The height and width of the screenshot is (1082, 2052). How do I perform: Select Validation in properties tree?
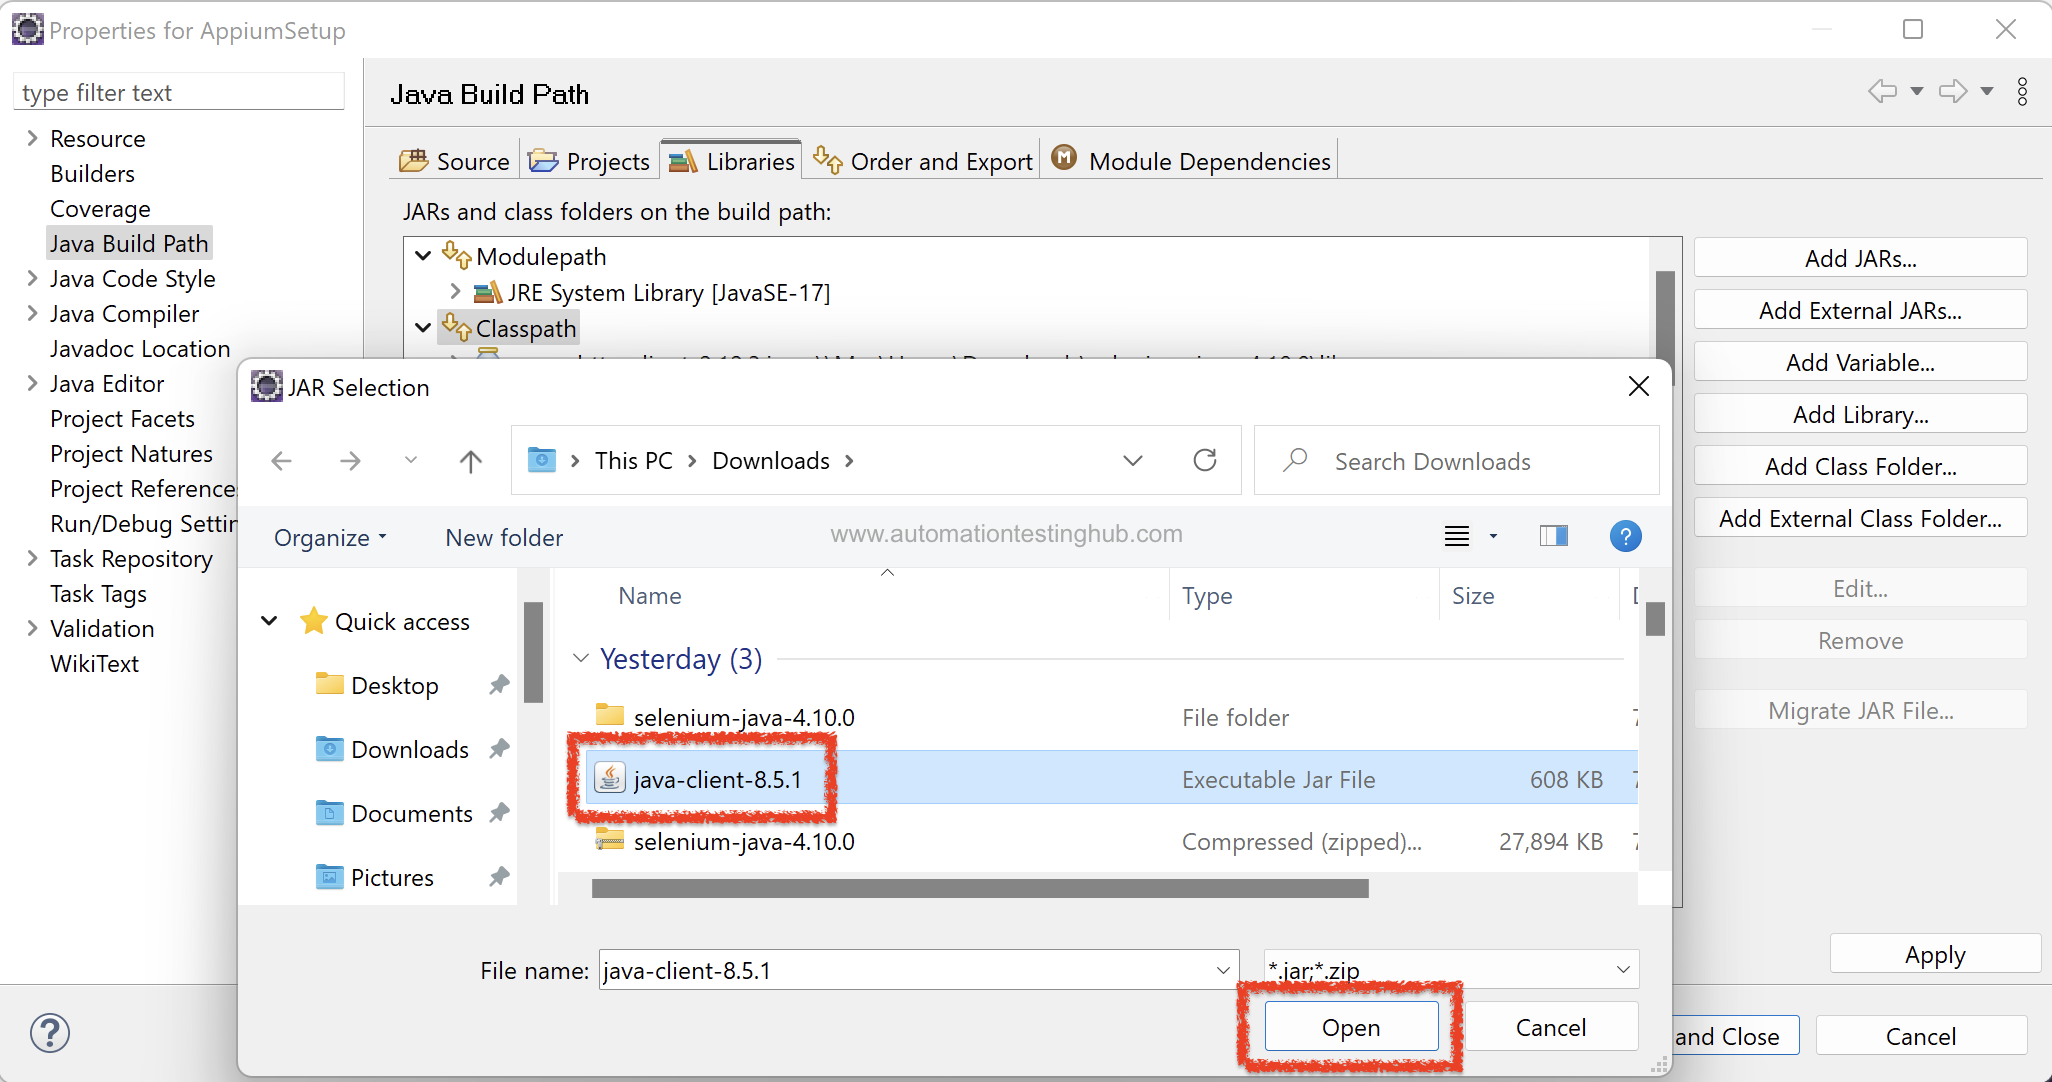(x=102, y=628)
